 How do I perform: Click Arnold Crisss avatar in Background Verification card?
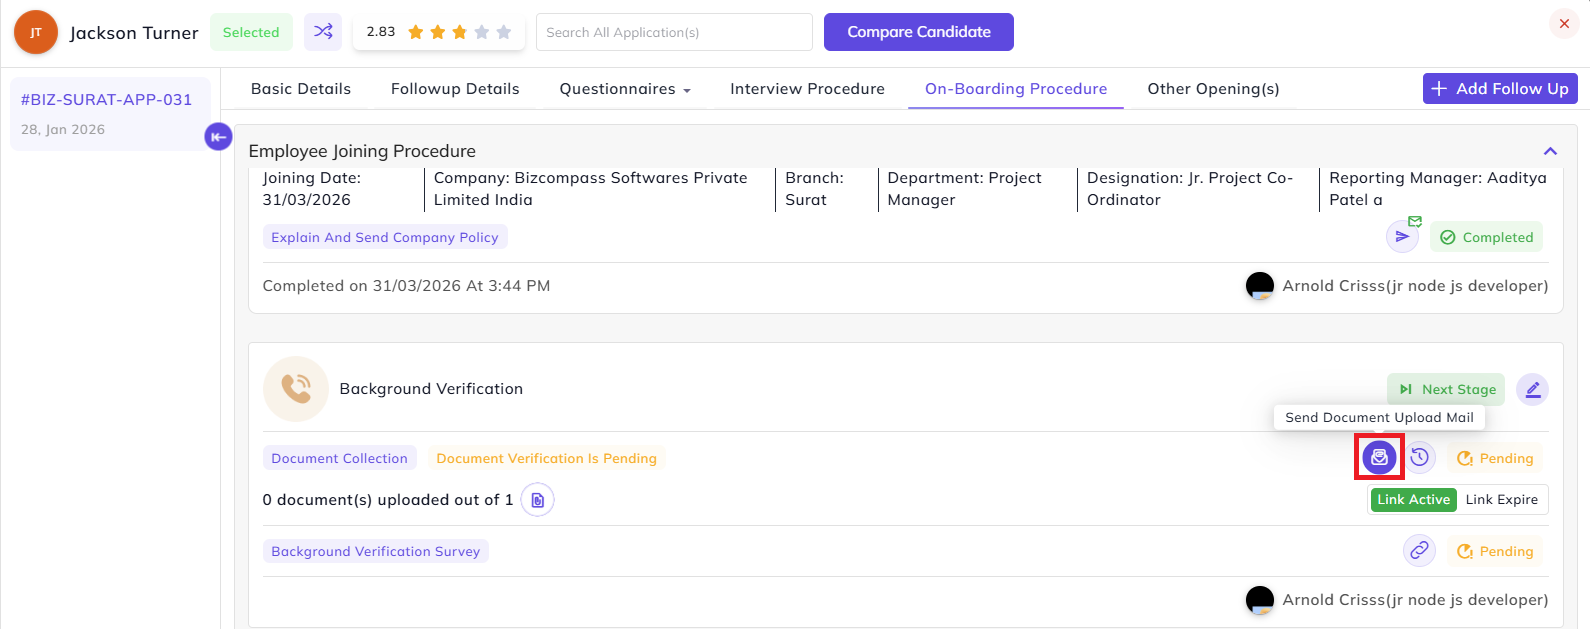pyautogui.click(x=1260, y=600)
